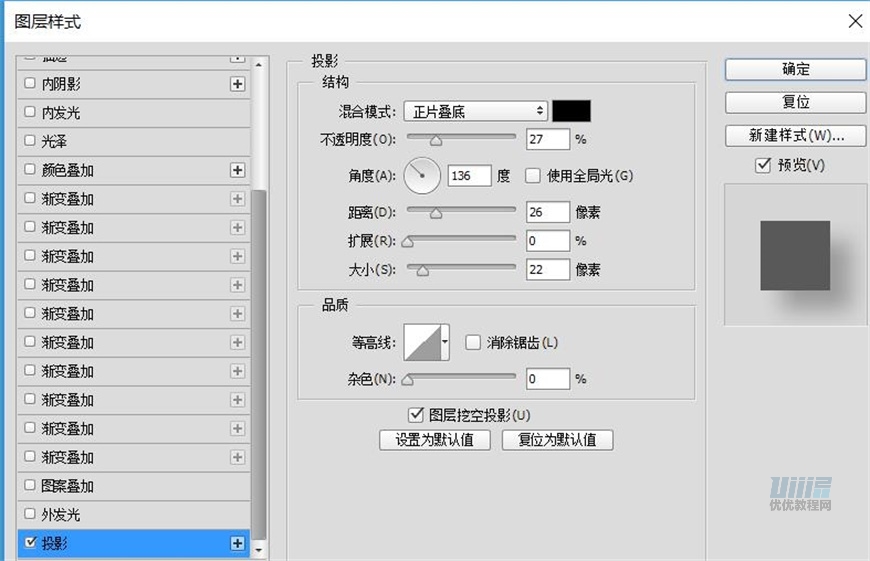
Task: Toggle the 消除锯齿 checkbox
Action: 473,342
